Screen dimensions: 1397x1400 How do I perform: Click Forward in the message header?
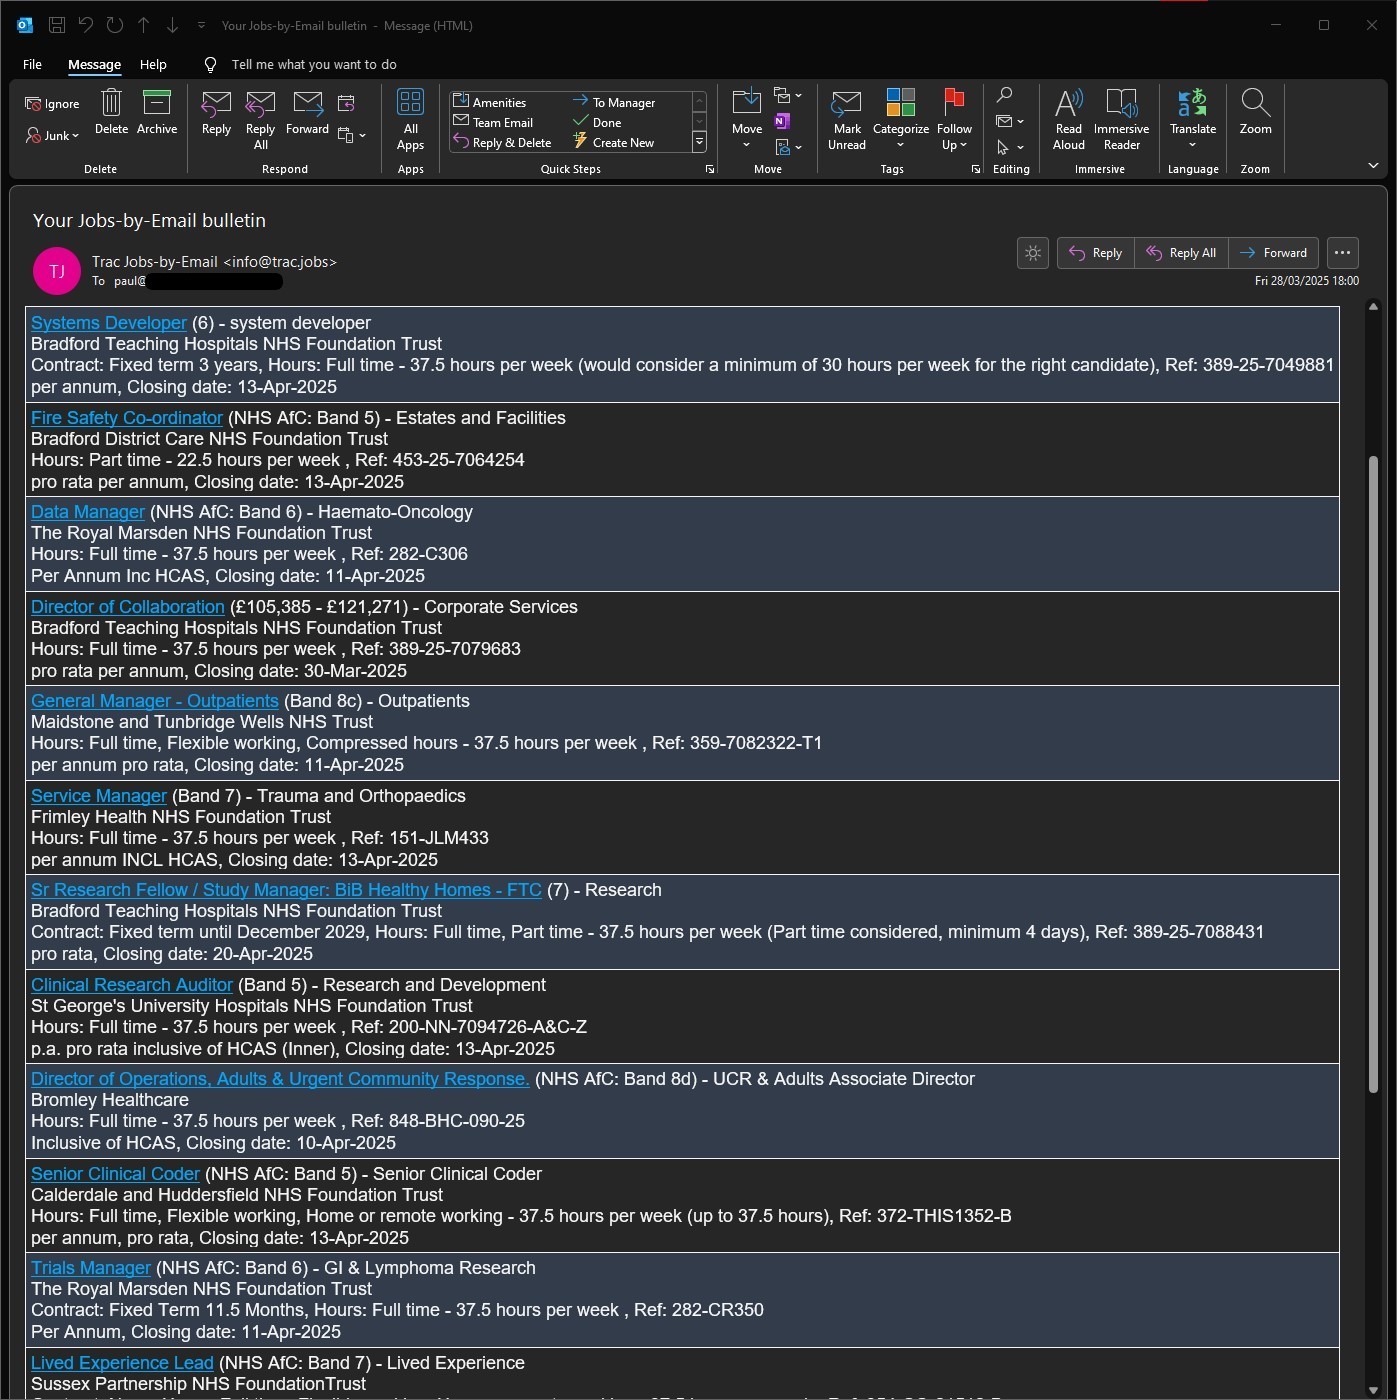[1273, 253]
